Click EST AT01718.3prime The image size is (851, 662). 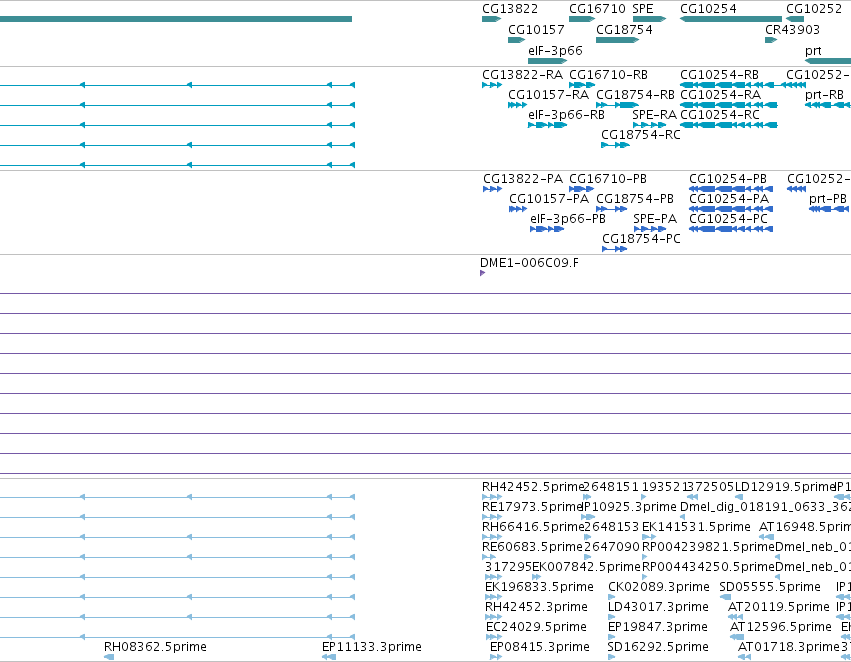tap(744, 657)
